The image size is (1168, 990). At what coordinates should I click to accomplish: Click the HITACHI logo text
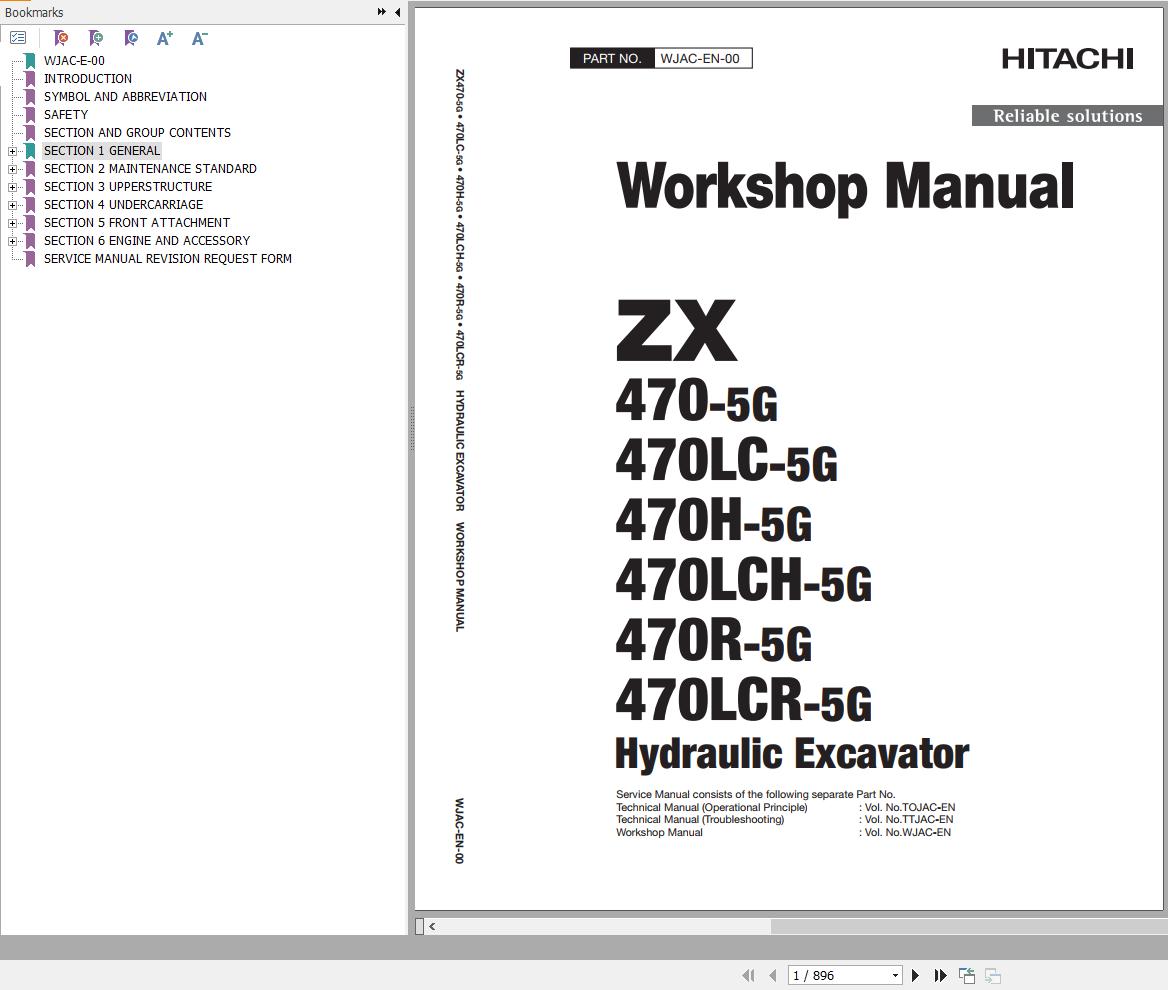(x=1067, y=59)
